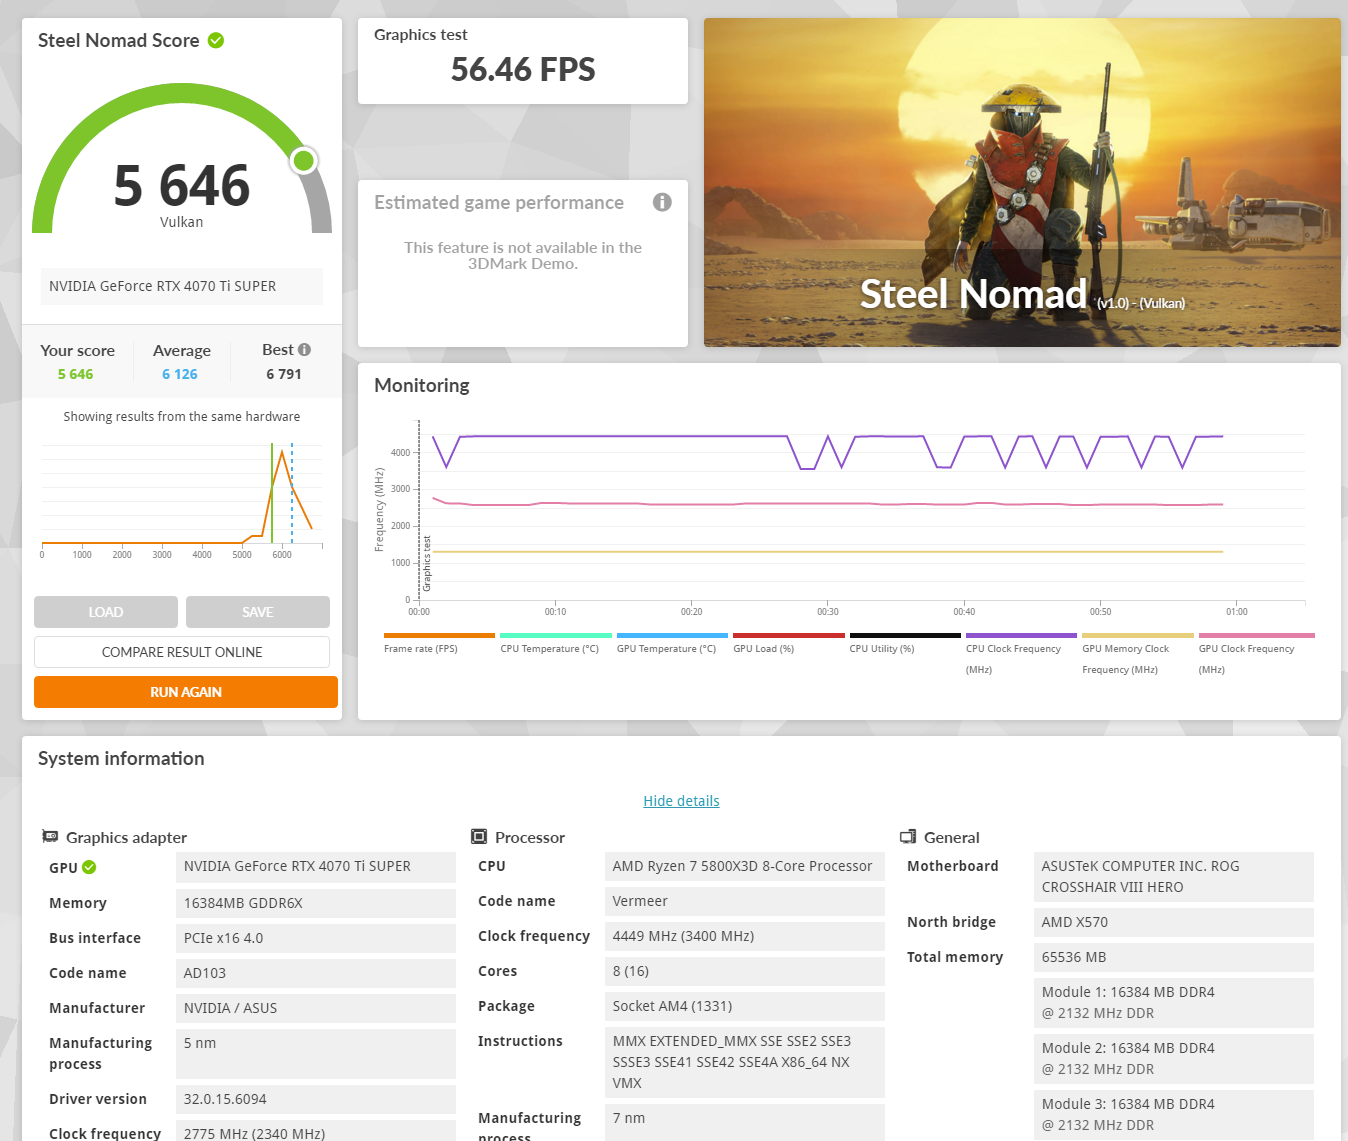Click the GPU Manufacturing process value 5 nm
The height and width of the screenshot is (1141, 1348).
(x=316, y=1053)
